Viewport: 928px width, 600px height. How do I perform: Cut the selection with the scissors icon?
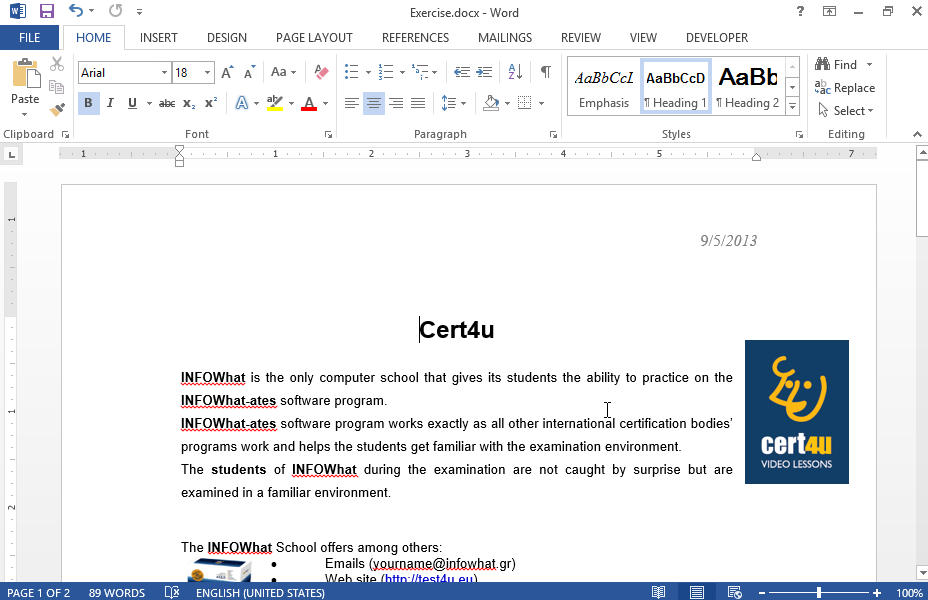coord(57,64)
